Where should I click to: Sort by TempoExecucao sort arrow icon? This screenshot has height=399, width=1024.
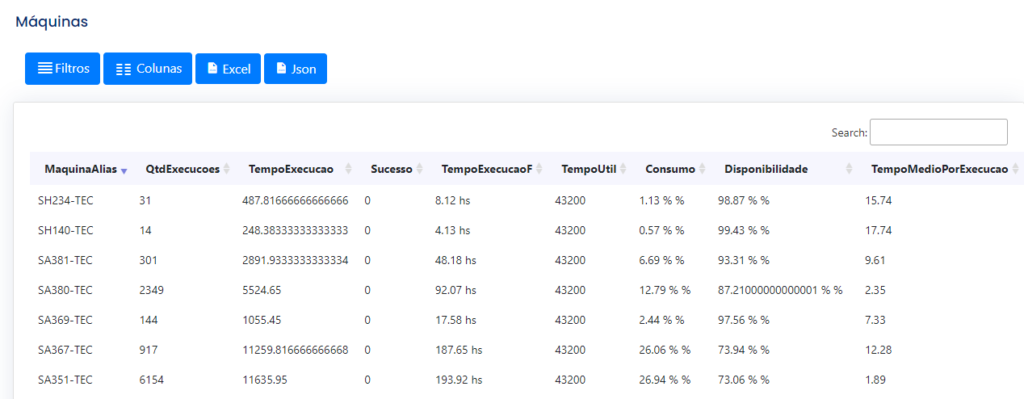pos(349,169)
